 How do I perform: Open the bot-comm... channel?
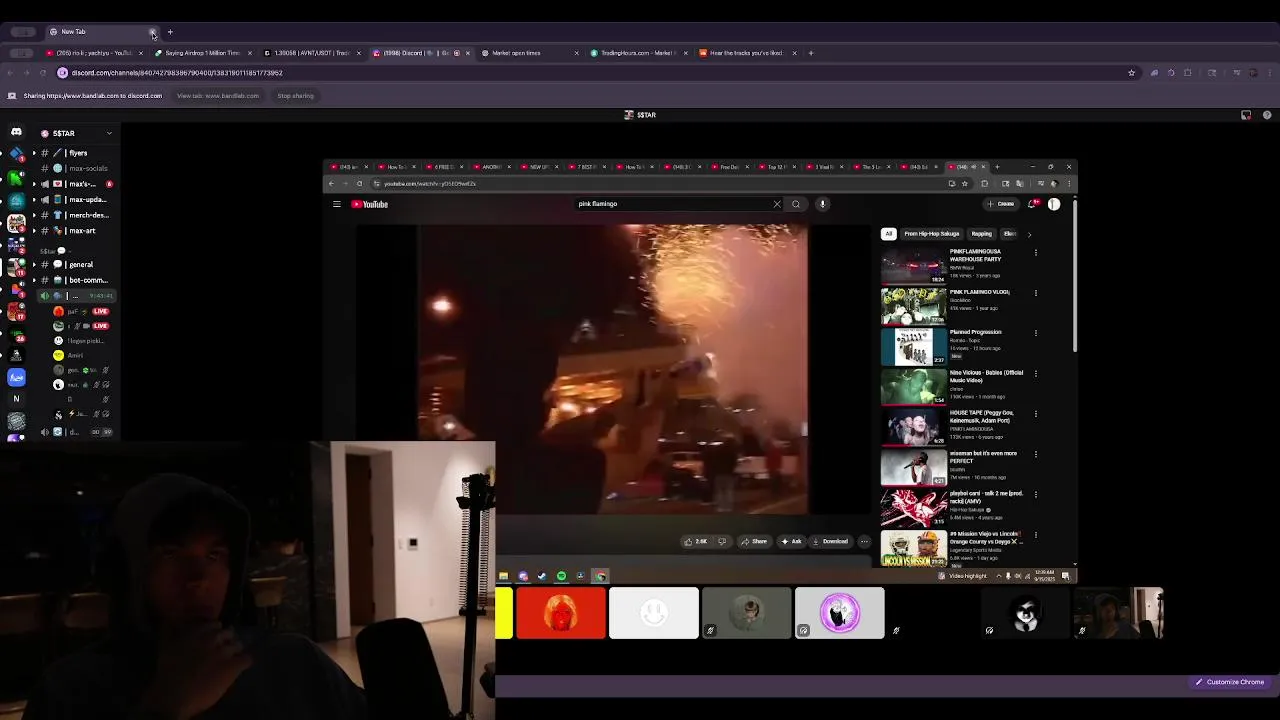pyautogui.click(x=76, y=280)
